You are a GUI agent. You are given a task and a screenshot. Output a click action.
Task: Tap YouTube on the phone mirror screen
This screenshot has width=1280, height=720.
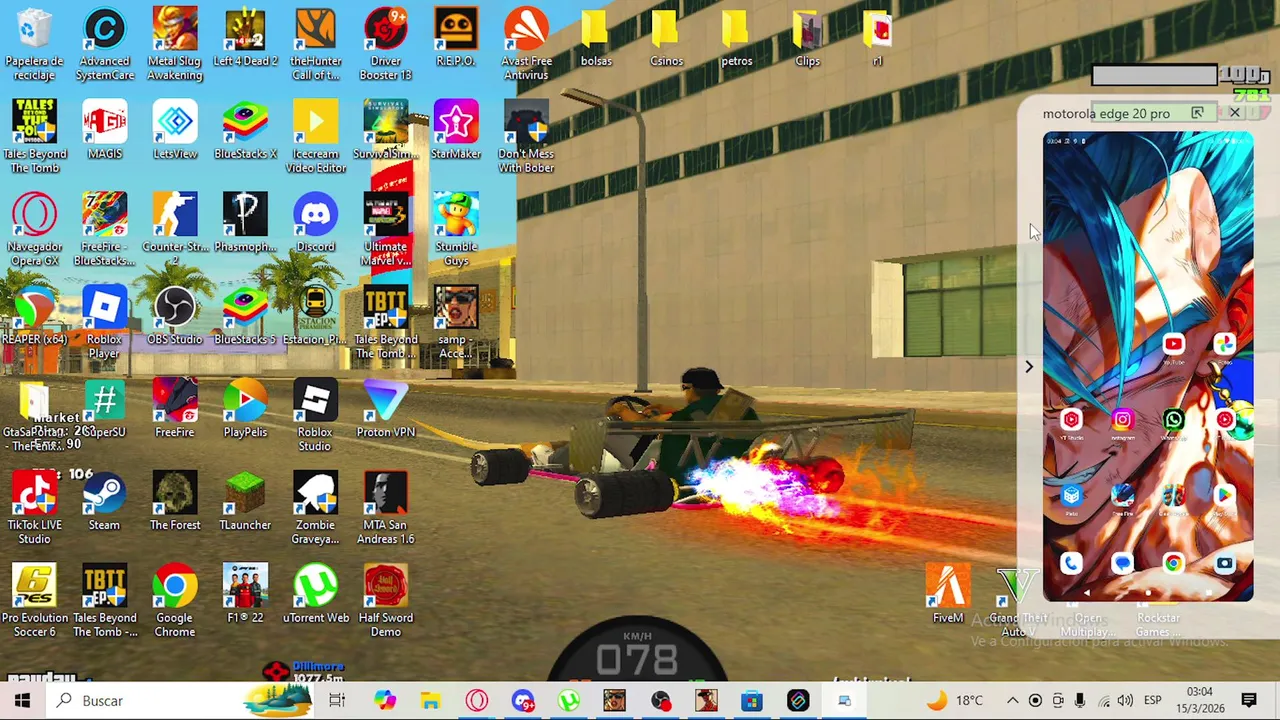(1173, 345)
